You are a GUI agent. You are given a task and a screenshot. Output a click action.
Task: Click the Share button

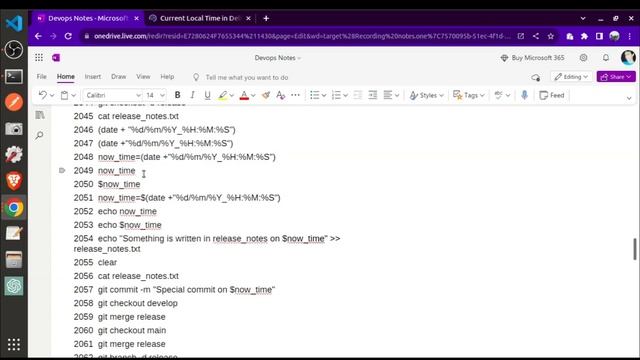[616, 77]
